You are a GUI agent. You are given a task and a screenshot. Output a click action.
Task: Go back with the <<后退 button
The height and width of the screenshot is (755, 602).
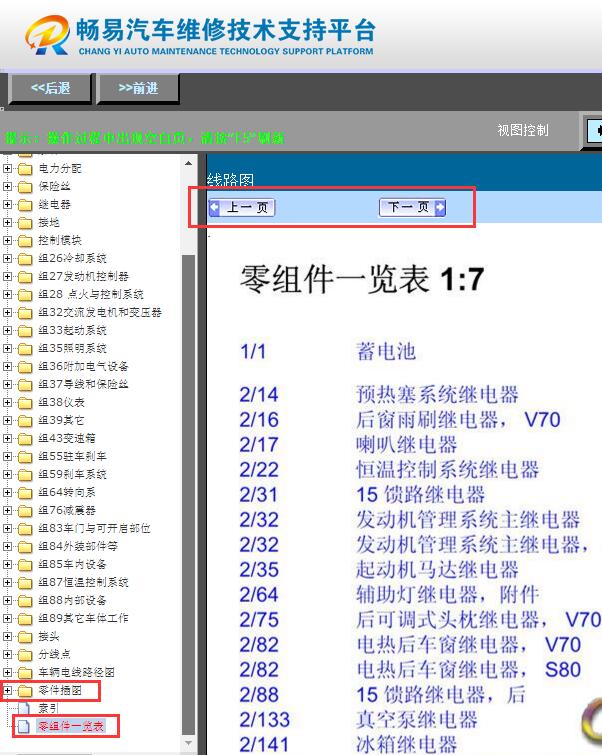(x=50, y=88)
